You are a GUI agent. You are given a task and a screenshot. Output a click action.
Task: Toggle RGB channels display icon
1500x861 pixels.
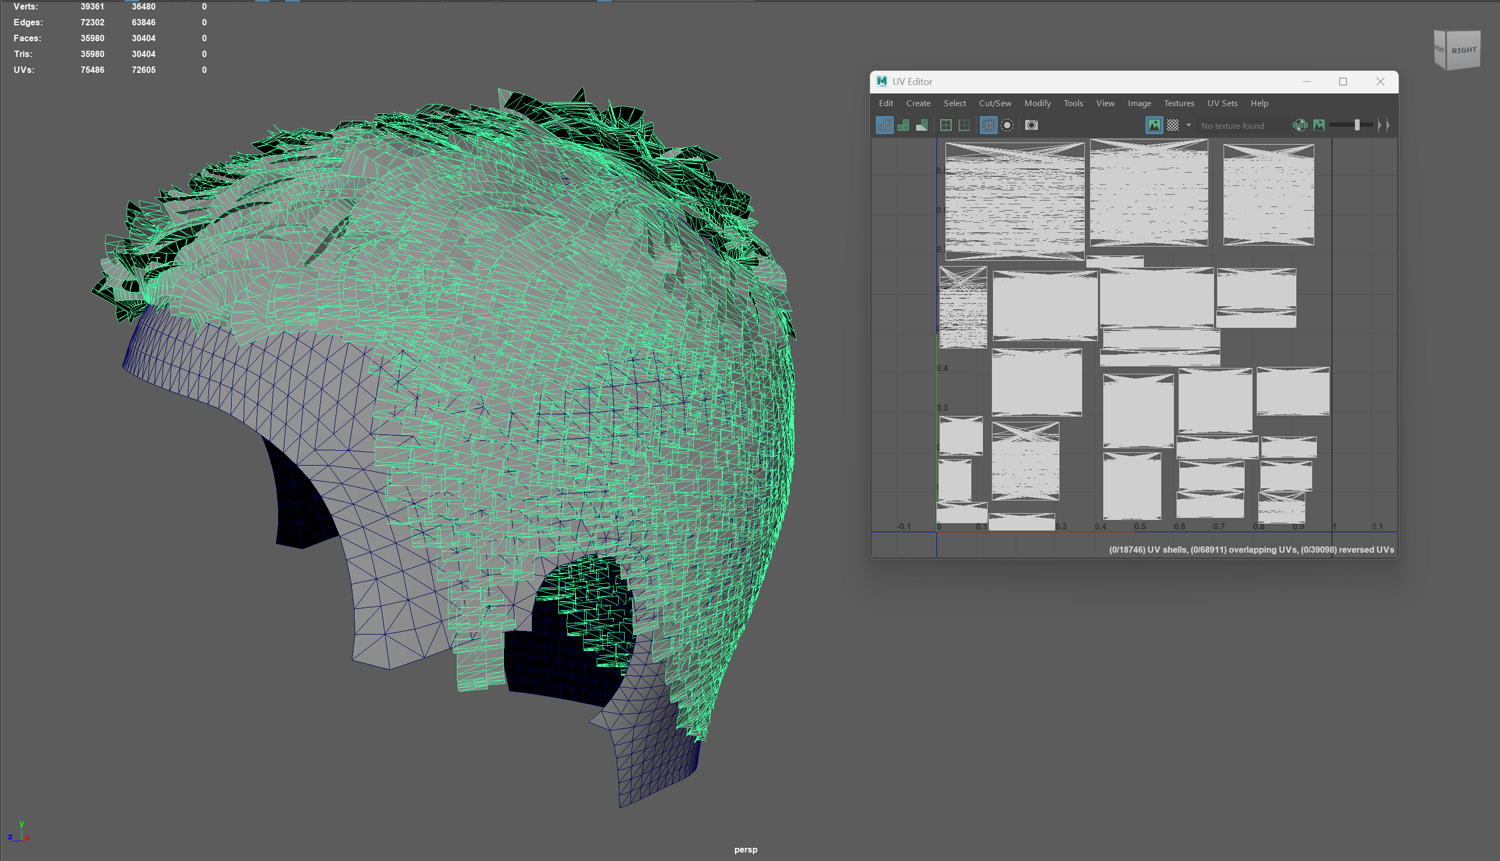1300,125
